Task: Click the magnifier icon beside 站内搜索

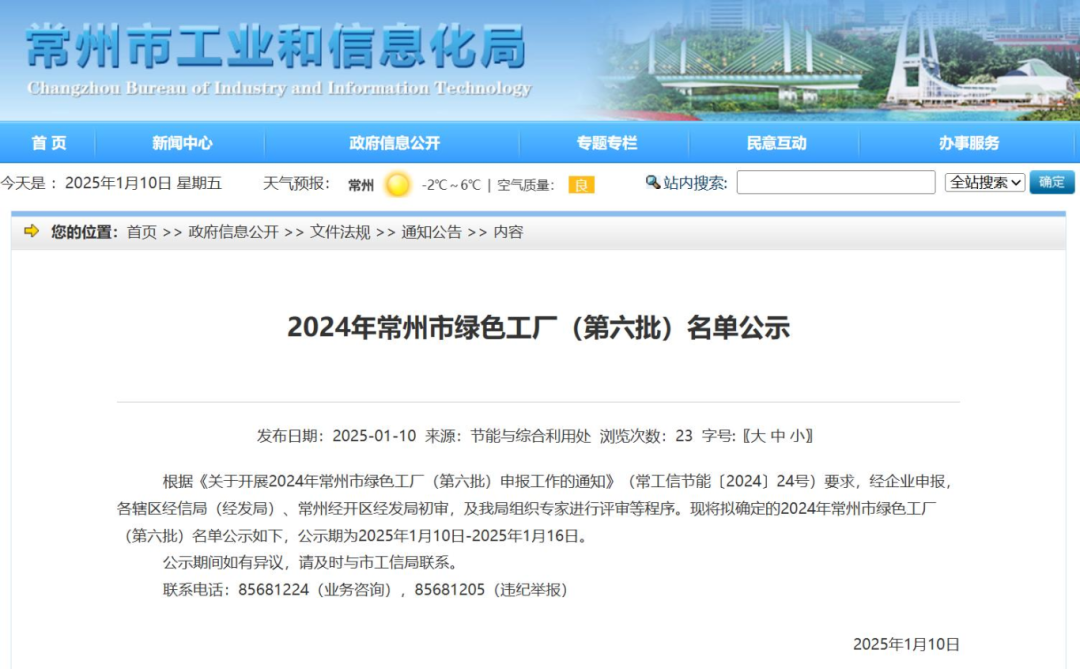Action: 652,182
